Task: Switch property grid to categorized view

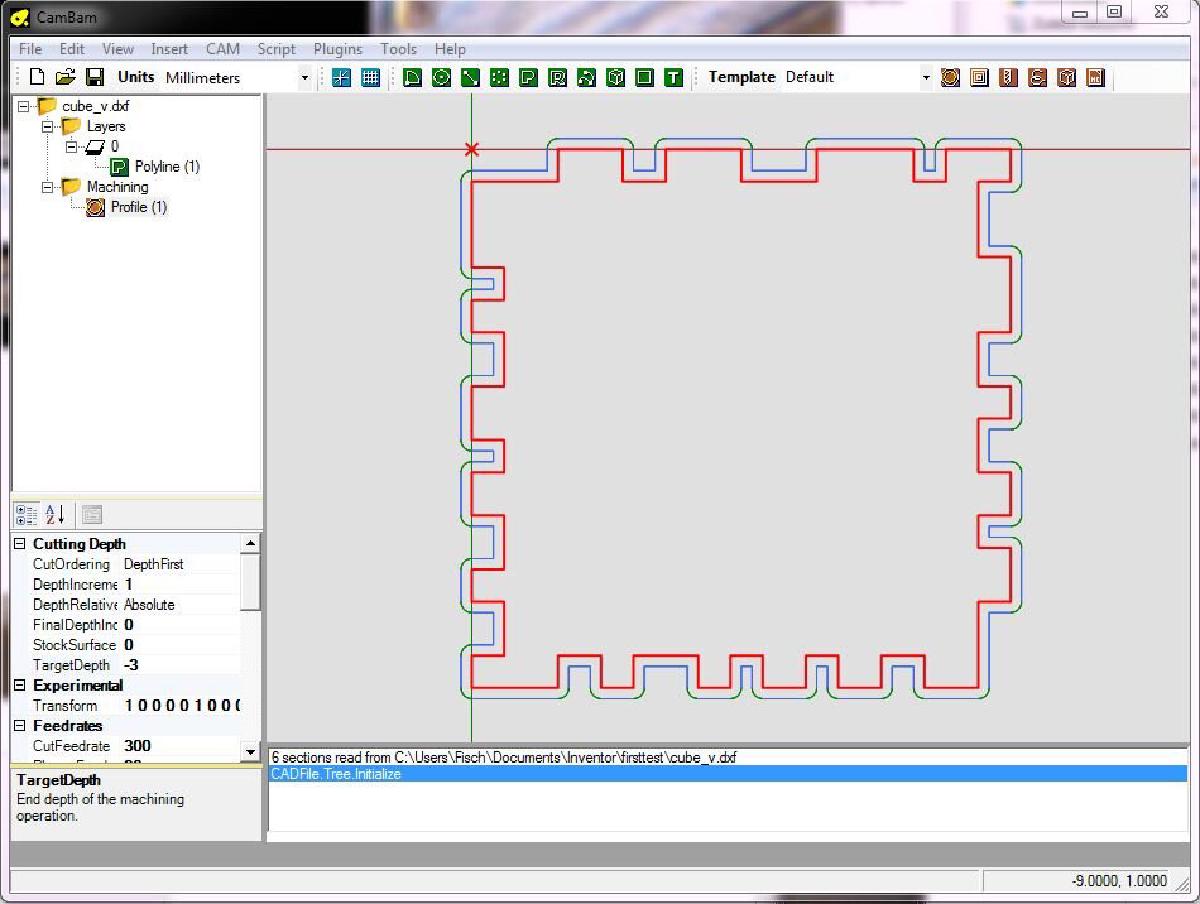Action: [x=27, y=515]
